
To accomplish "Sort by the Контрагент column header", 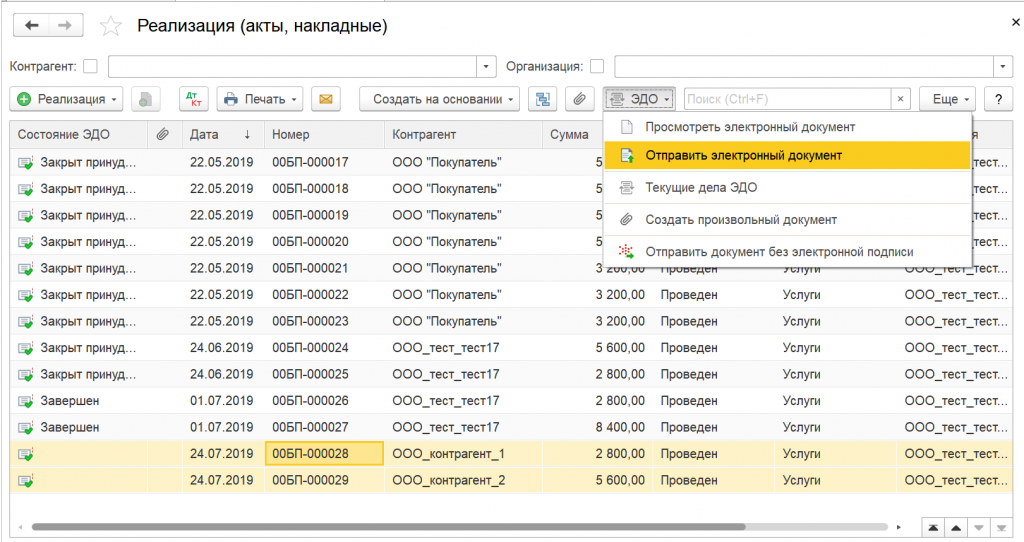I will point(463,135).
